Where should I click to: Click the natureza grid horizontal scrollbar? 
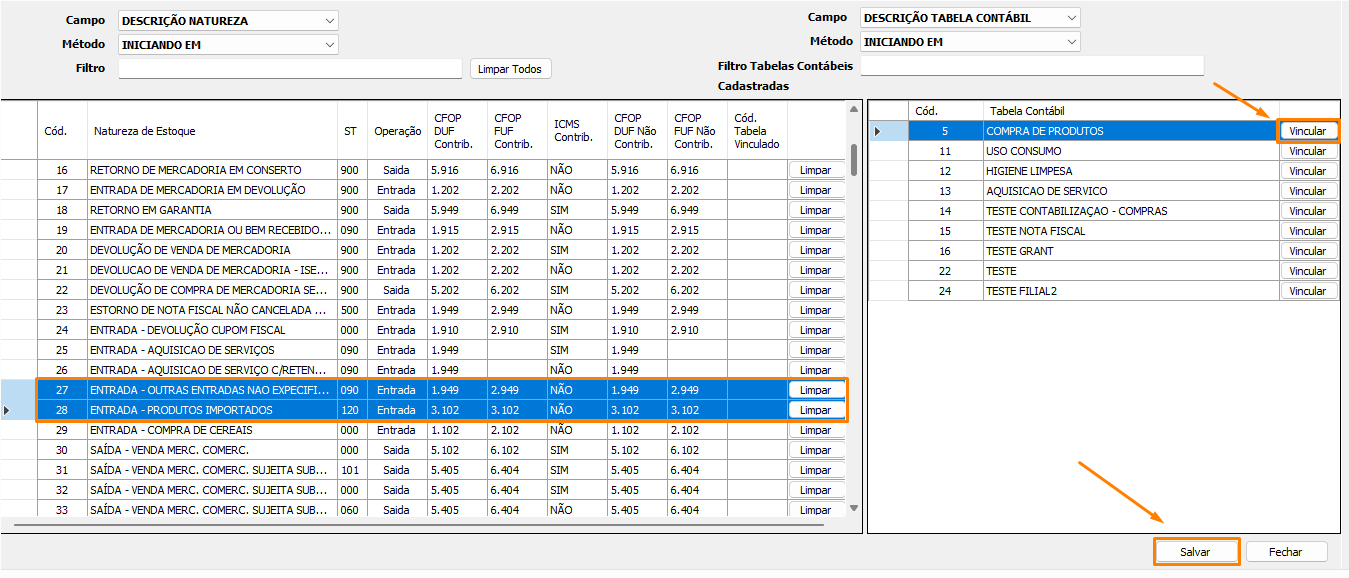click(420, 524)
